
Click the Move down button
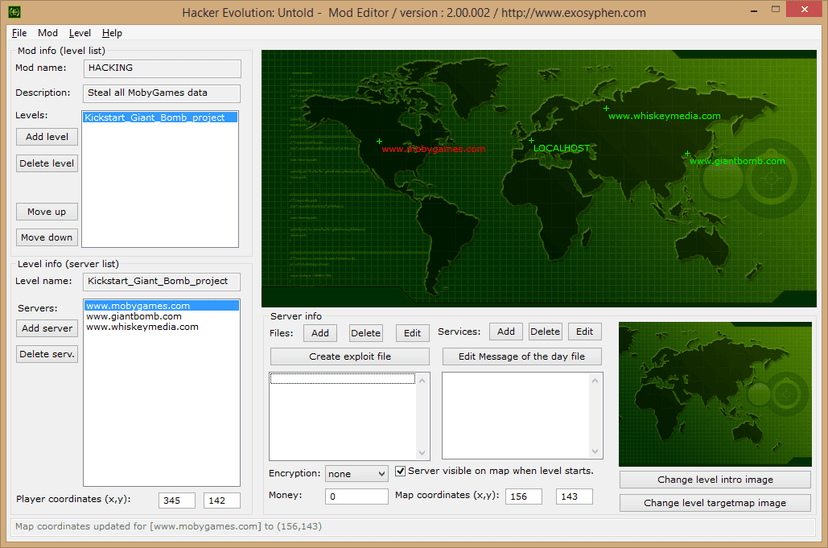click(x=47, y=238)
